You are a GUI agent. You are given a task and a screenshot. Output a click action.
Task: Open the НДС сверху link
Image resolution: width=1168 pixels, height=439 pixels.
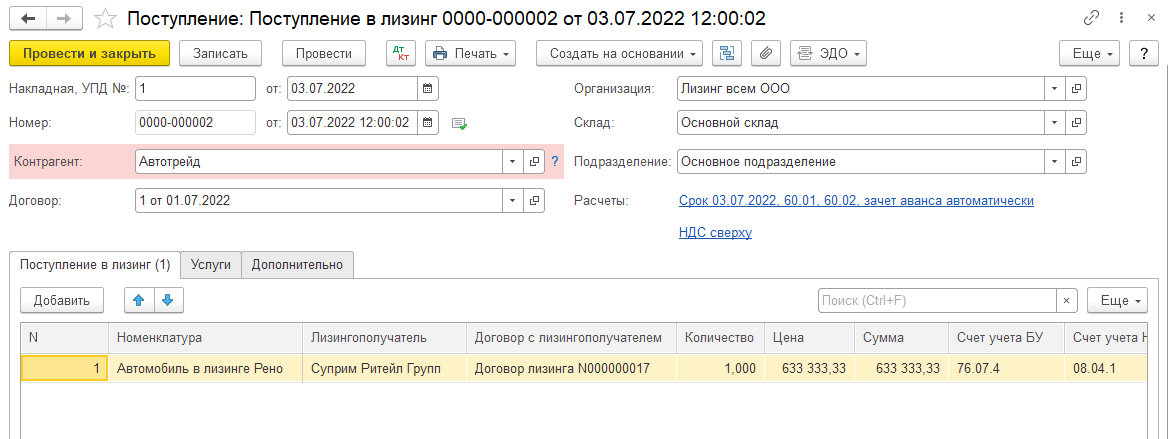tap(714, 233)
